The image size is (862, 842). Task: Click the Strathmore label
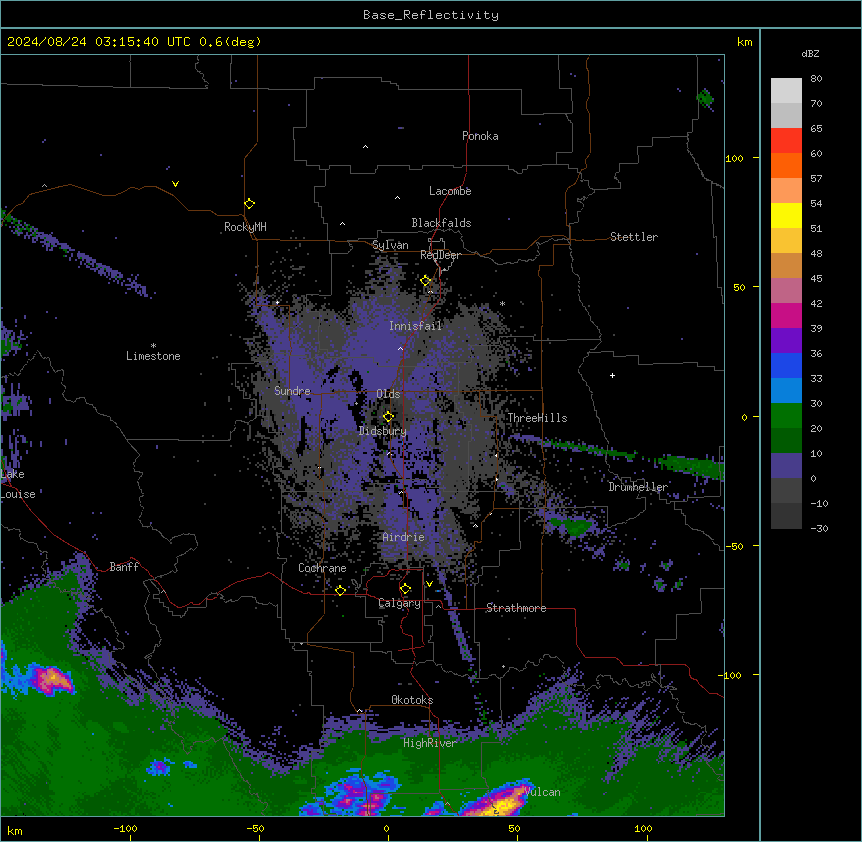pos(516,608)
